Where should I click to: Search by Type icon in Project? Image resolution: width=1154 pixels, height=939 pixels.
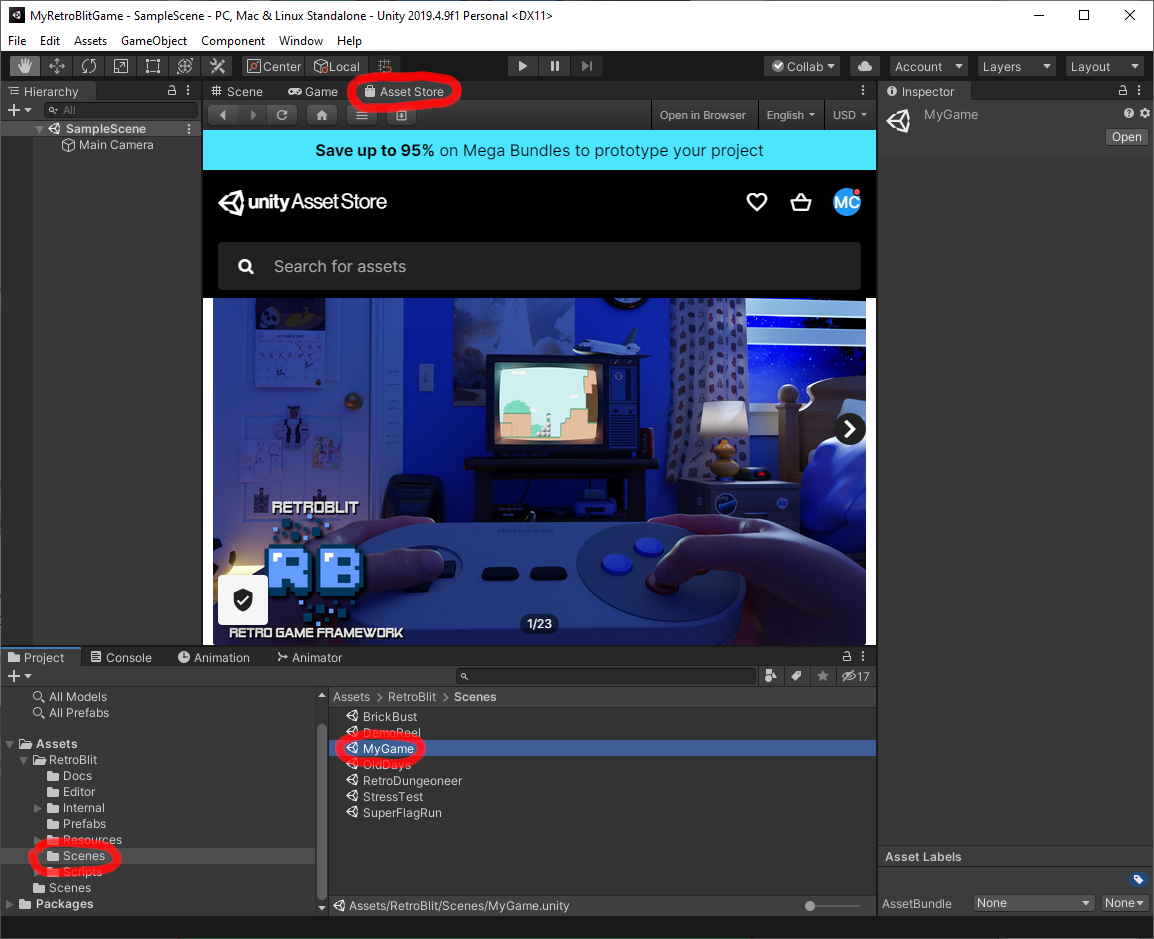(x=771, y=676)
